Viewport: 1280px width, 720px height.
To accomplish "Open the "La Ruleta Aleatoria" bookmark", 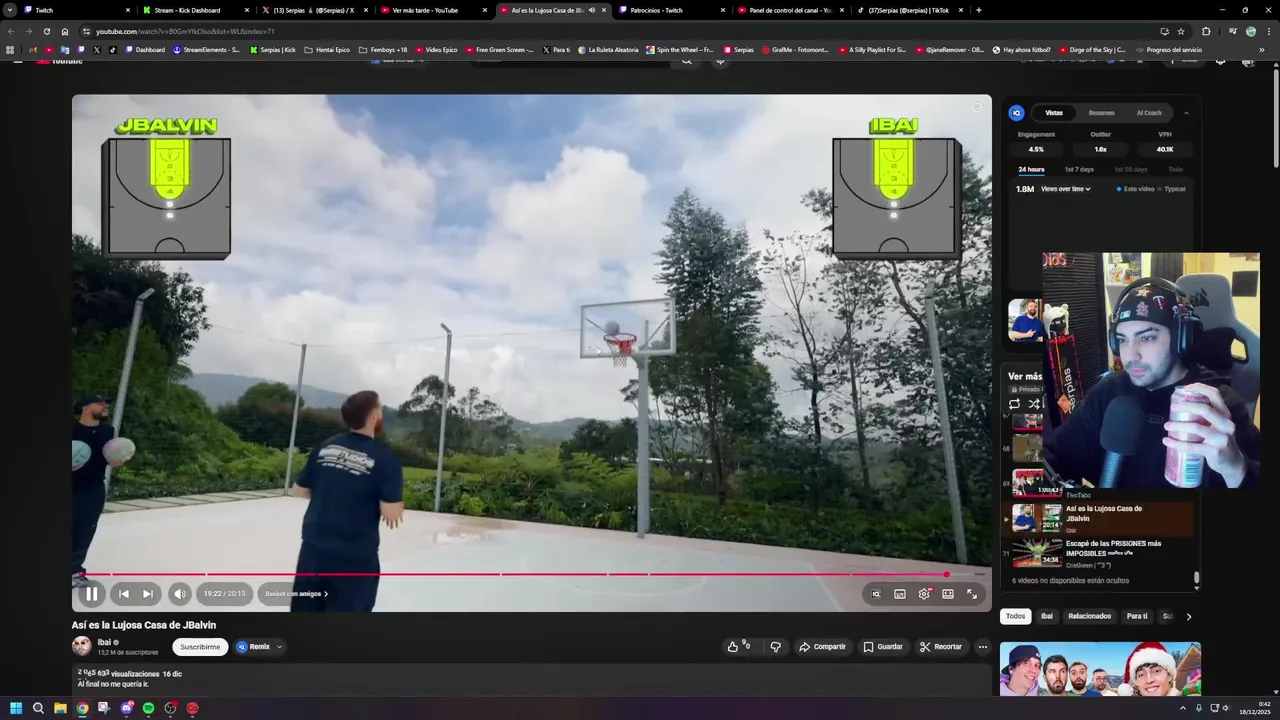I will point(608,50).
